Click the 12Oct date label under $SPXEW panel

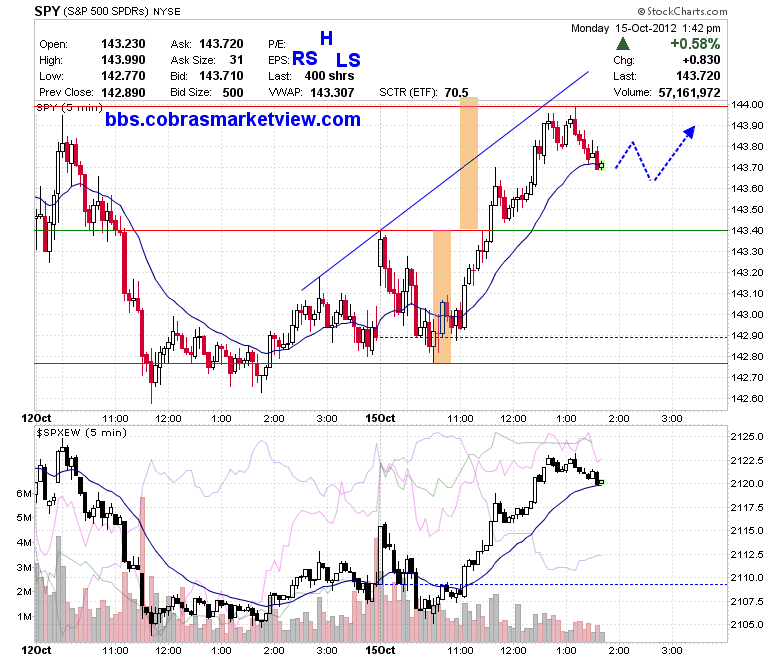36,651
